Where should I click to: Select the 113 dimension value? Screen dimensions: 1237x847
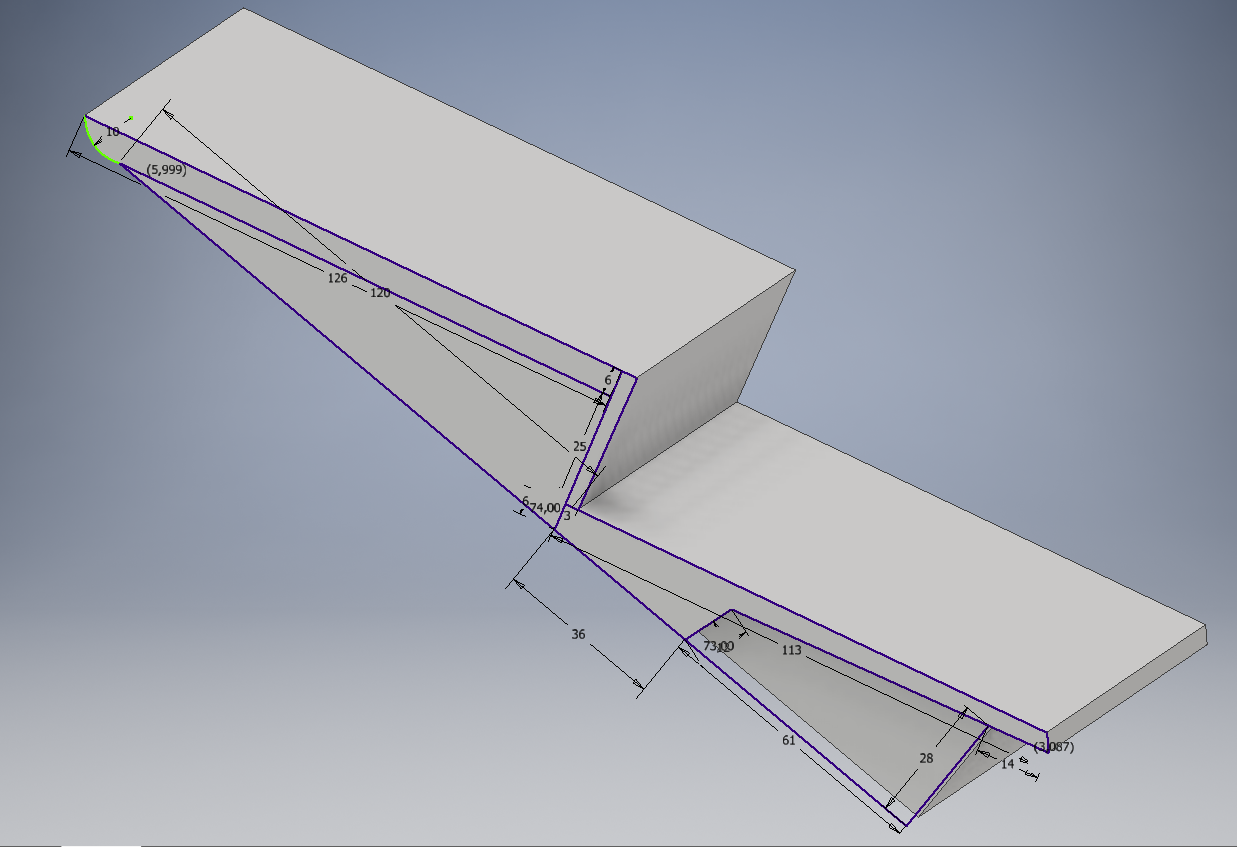click(791, 650)
